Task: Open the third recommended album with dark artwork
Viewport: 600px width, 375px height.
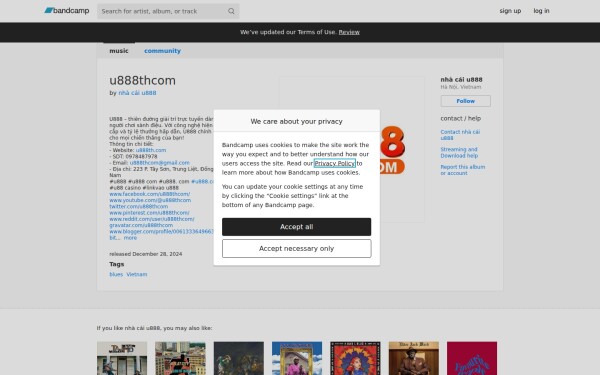Action: [238, 358]
